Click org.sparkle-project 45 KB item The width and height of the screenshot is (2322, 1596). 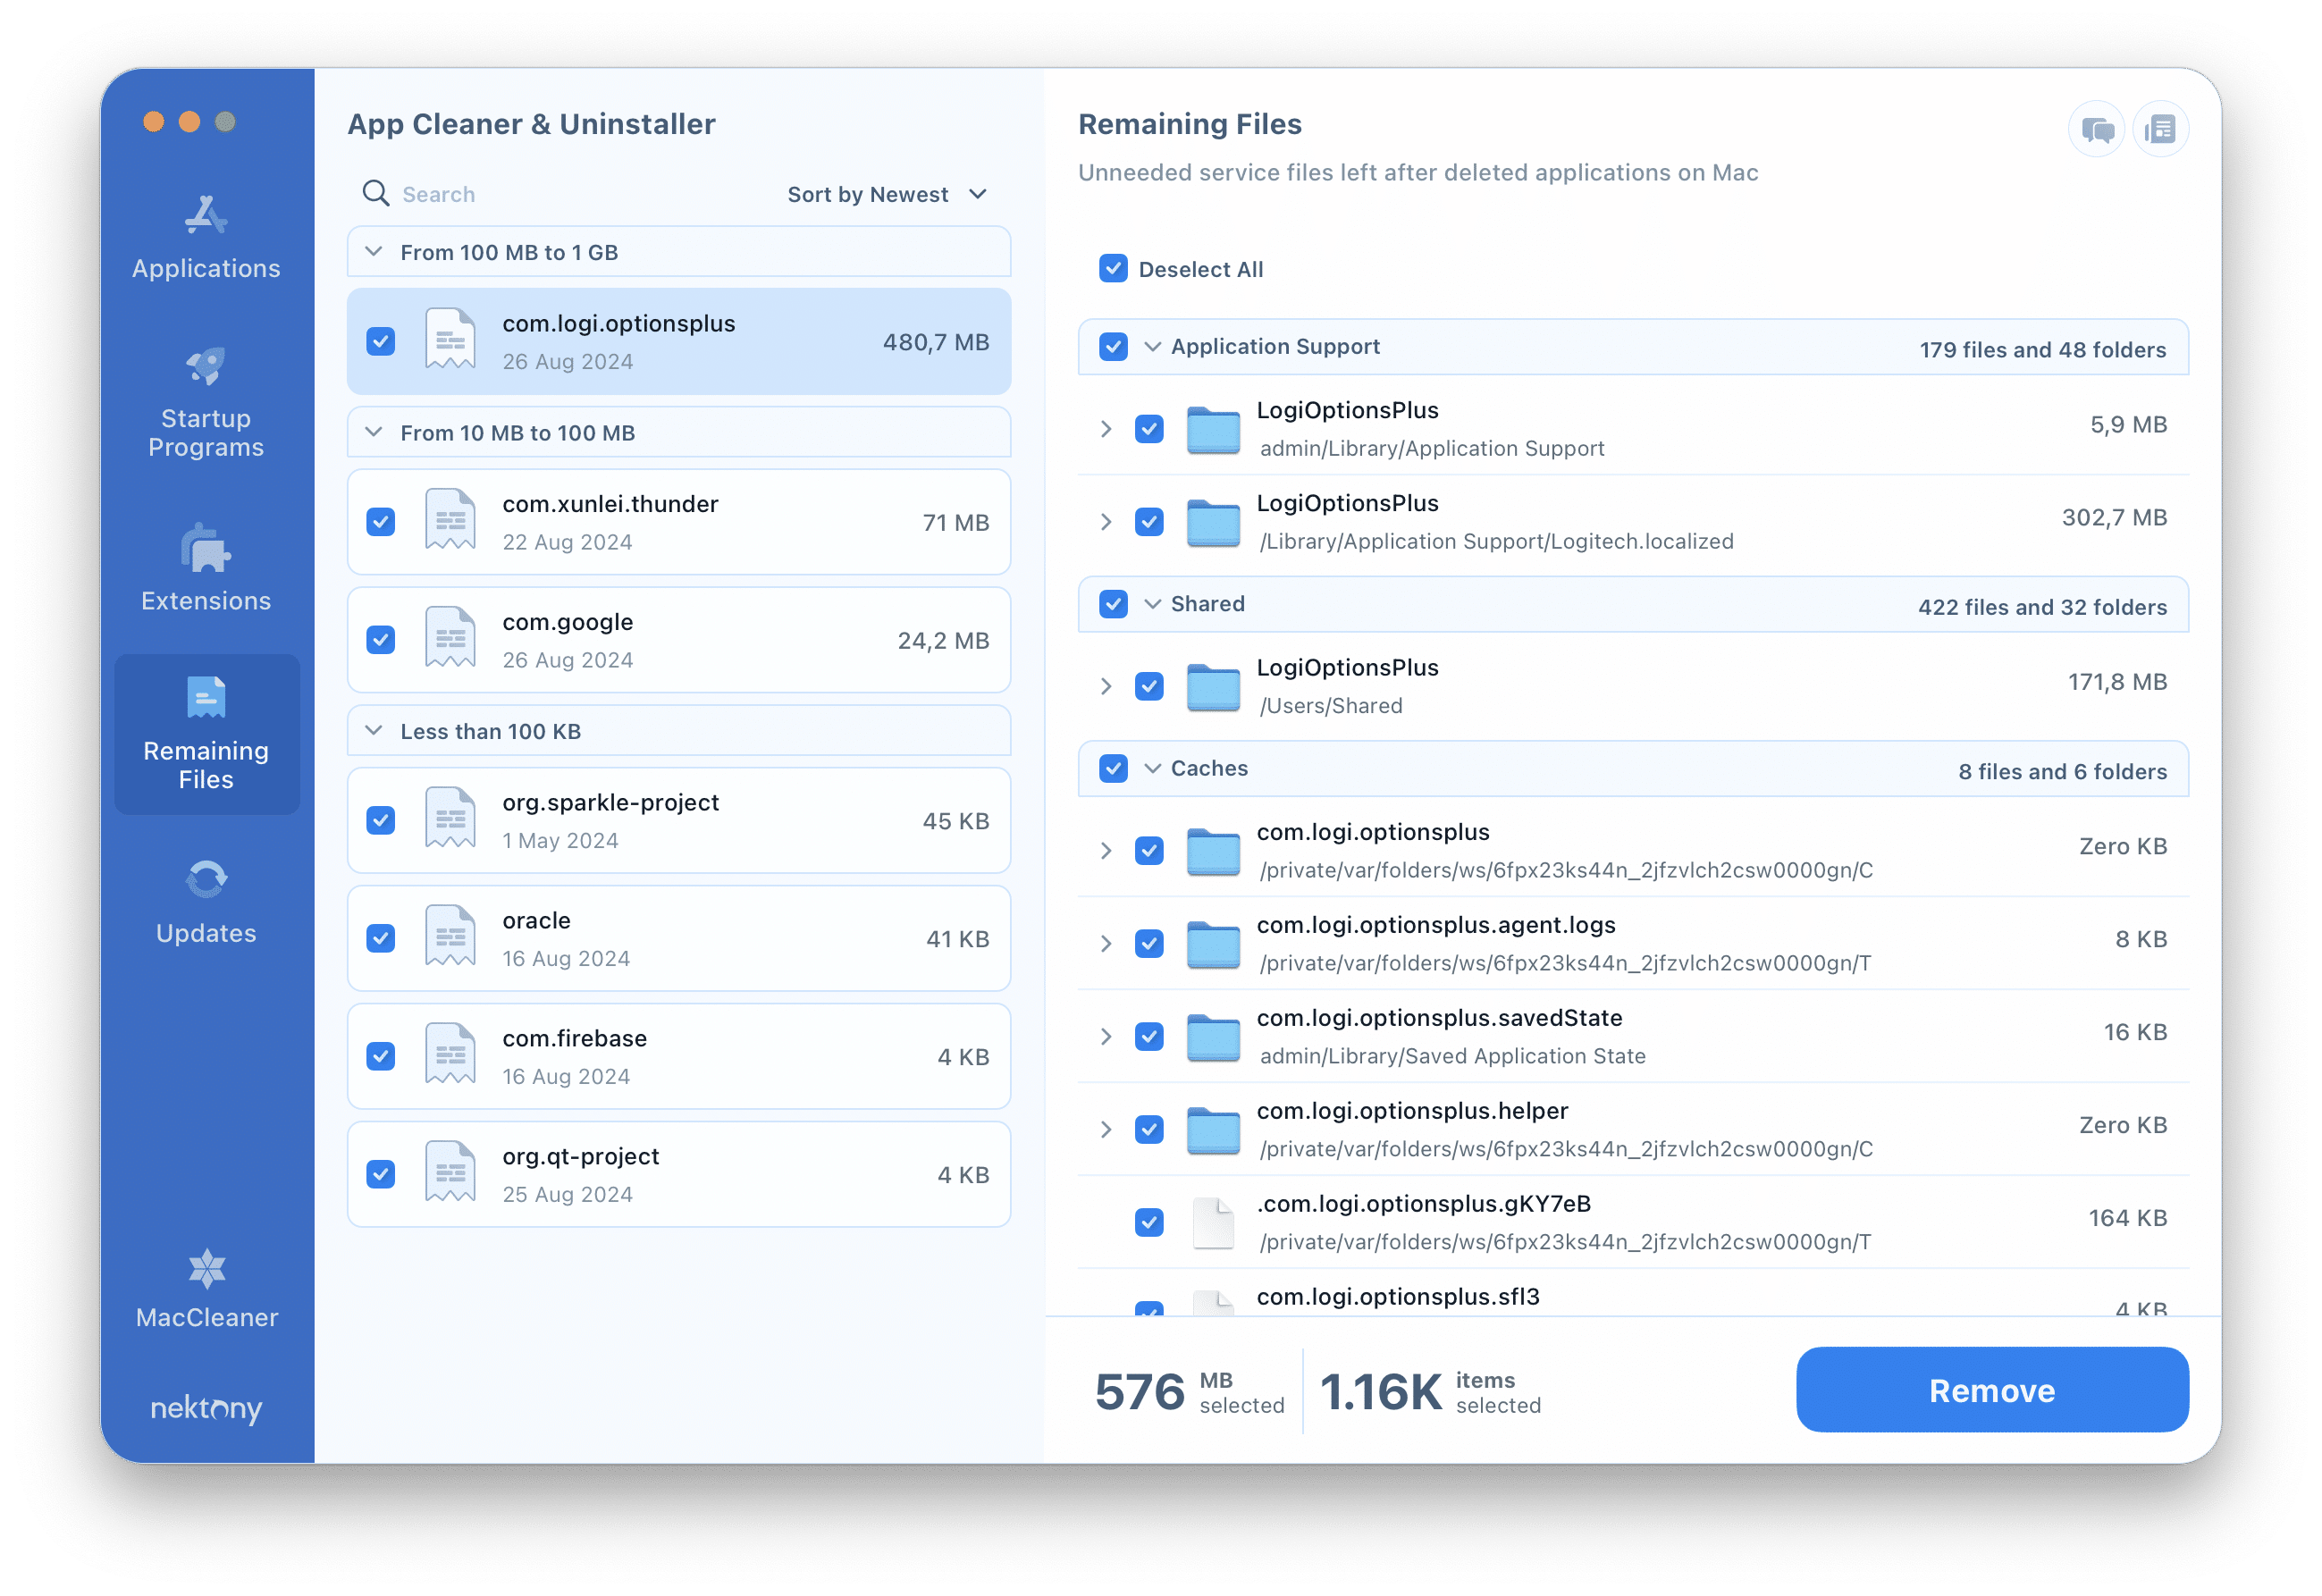click(x=677, y=819)
